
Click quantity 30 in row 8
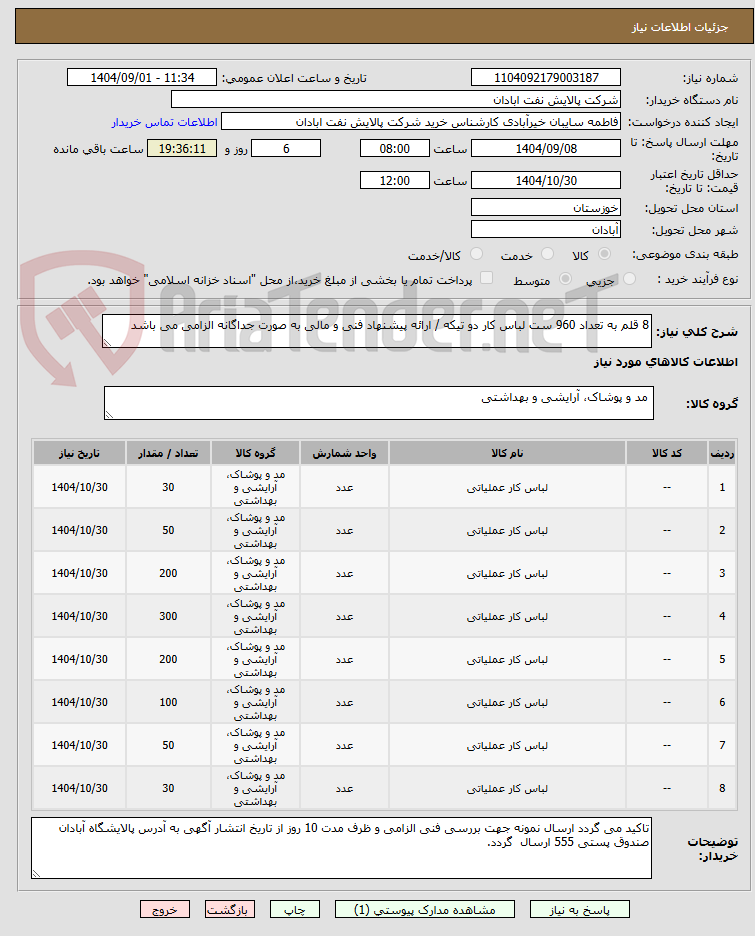tap(168, 788)
